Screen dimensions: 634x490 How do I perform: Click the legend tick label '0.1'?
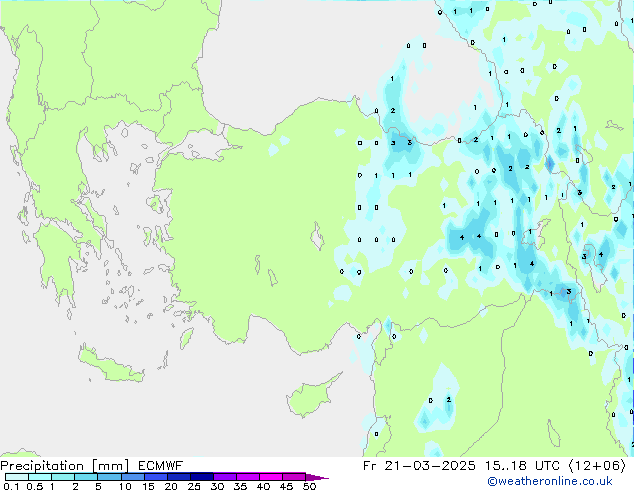point(11,486)
